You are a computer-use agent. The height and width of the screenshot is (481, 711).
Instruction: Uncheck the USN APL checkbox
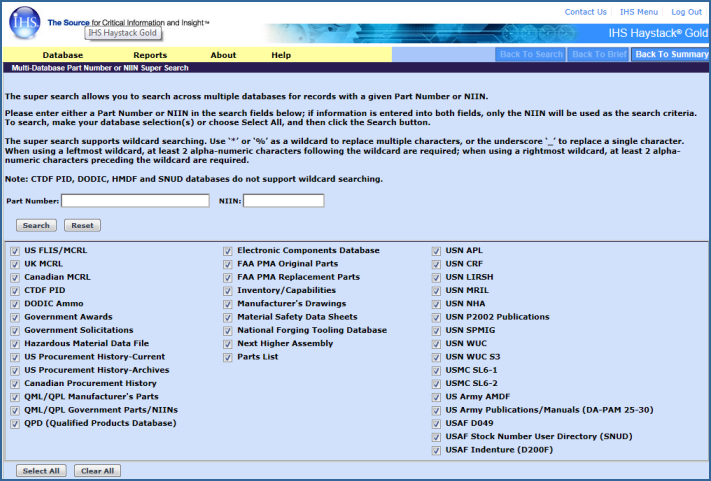(x=436, y=251)
